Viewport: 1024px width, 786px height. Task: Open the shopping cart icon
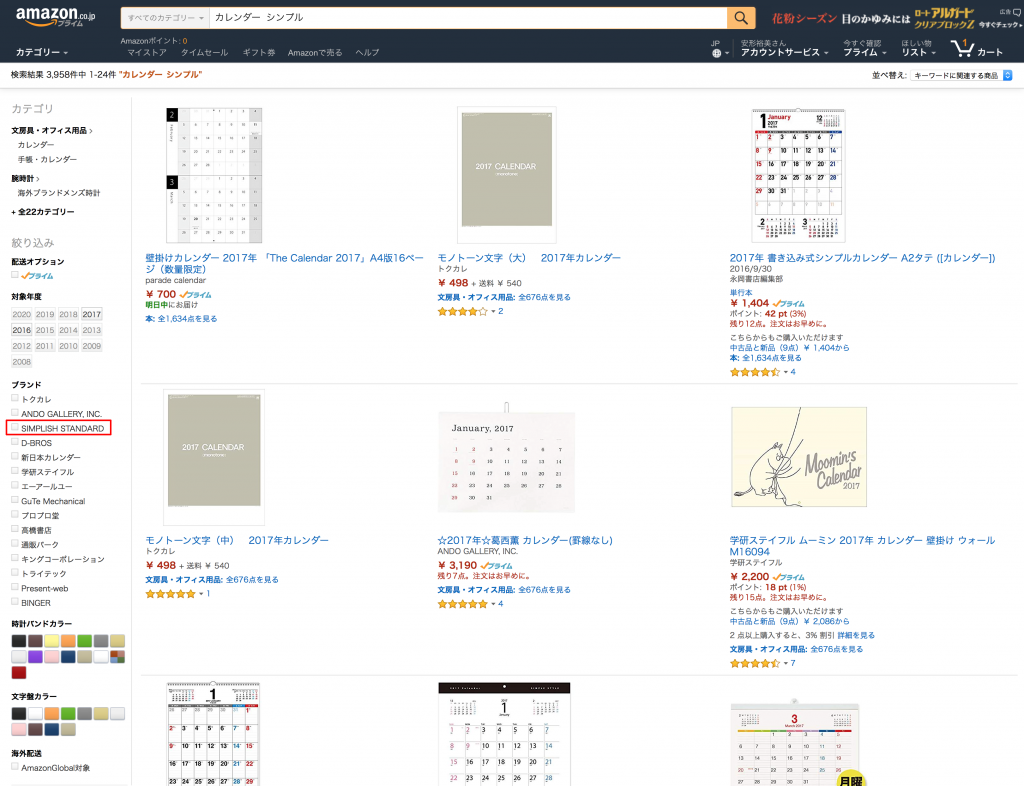[x=961, y=48]
